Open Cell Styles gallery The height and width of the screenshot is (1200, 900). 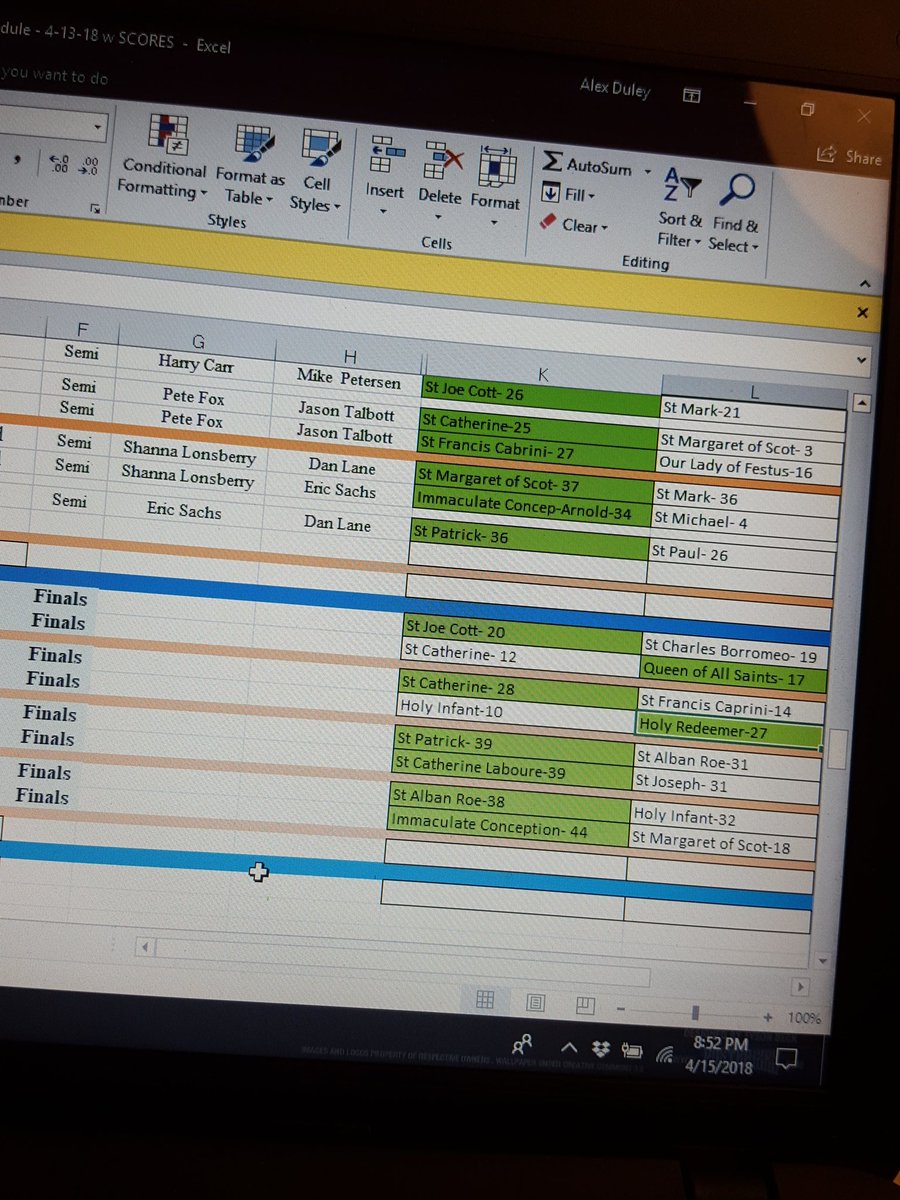[x=318, y=170]
